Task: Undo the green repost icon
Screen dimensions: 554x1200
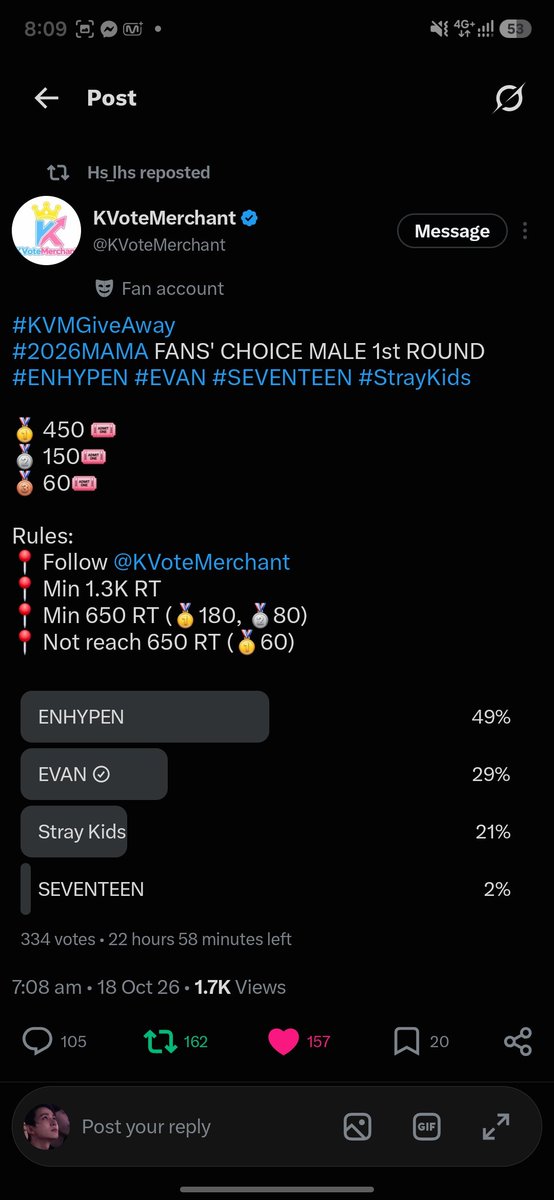Action: pos(160,1042)
